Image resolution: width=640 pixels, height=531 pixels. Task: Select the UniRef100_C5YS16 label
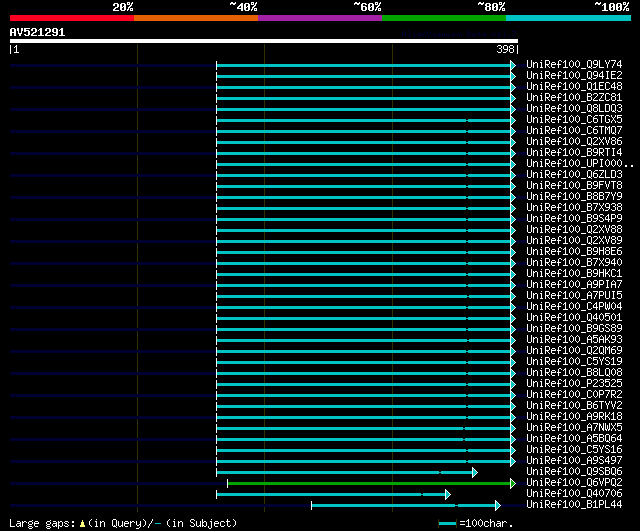pos(574,450)
